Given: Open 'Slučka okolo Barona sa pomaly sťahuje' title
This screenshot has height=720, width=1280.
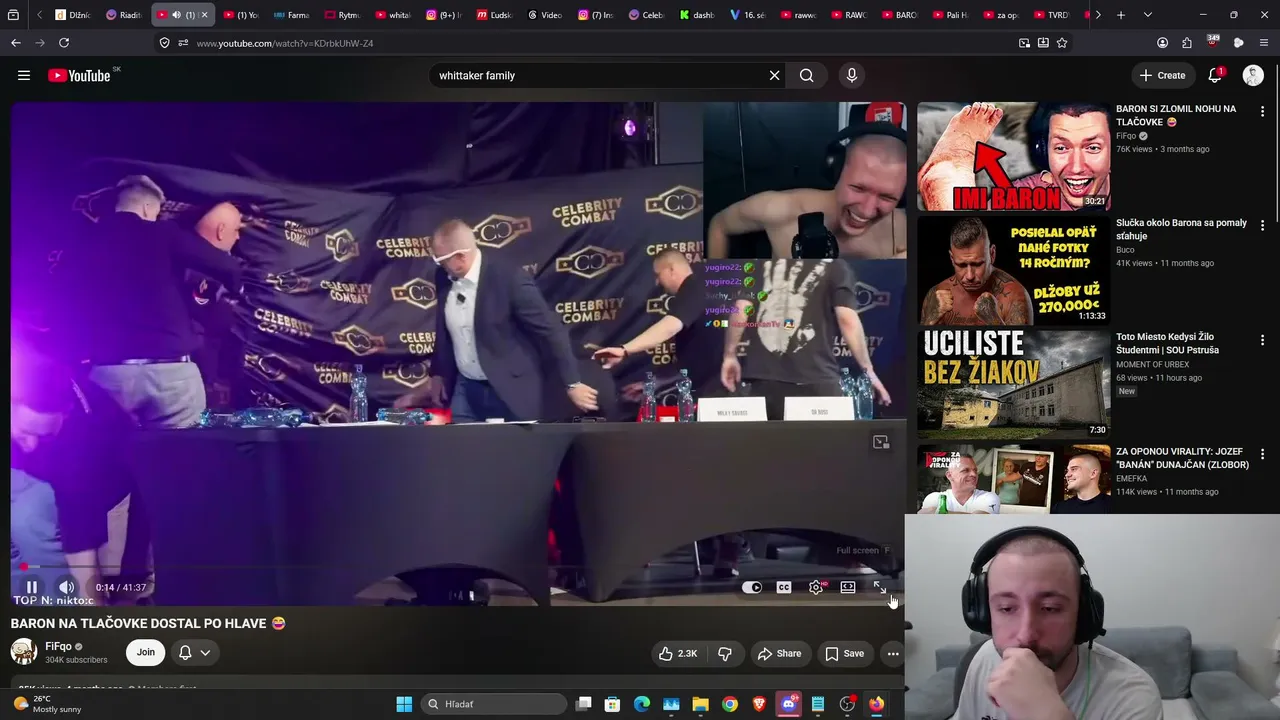Looking at the screenshot, I should [x=1181, y=229].
